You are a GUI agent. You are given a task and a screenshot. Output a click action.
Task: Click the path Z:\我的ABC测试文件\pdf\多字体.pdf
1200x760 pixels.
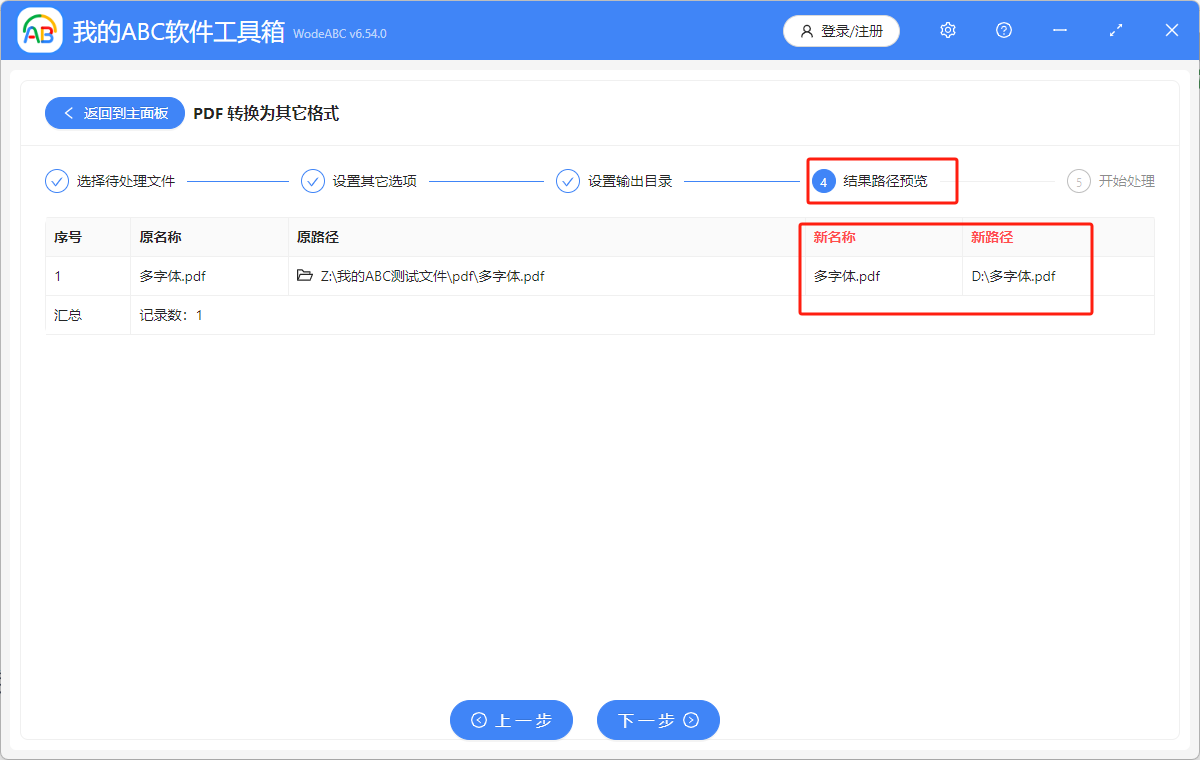point(432,276)
